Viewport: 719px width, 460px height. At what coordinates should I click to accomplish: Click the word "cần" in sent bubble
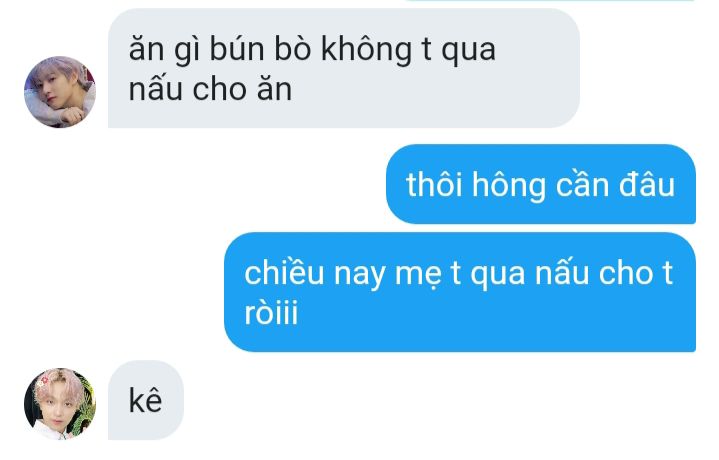582,184
